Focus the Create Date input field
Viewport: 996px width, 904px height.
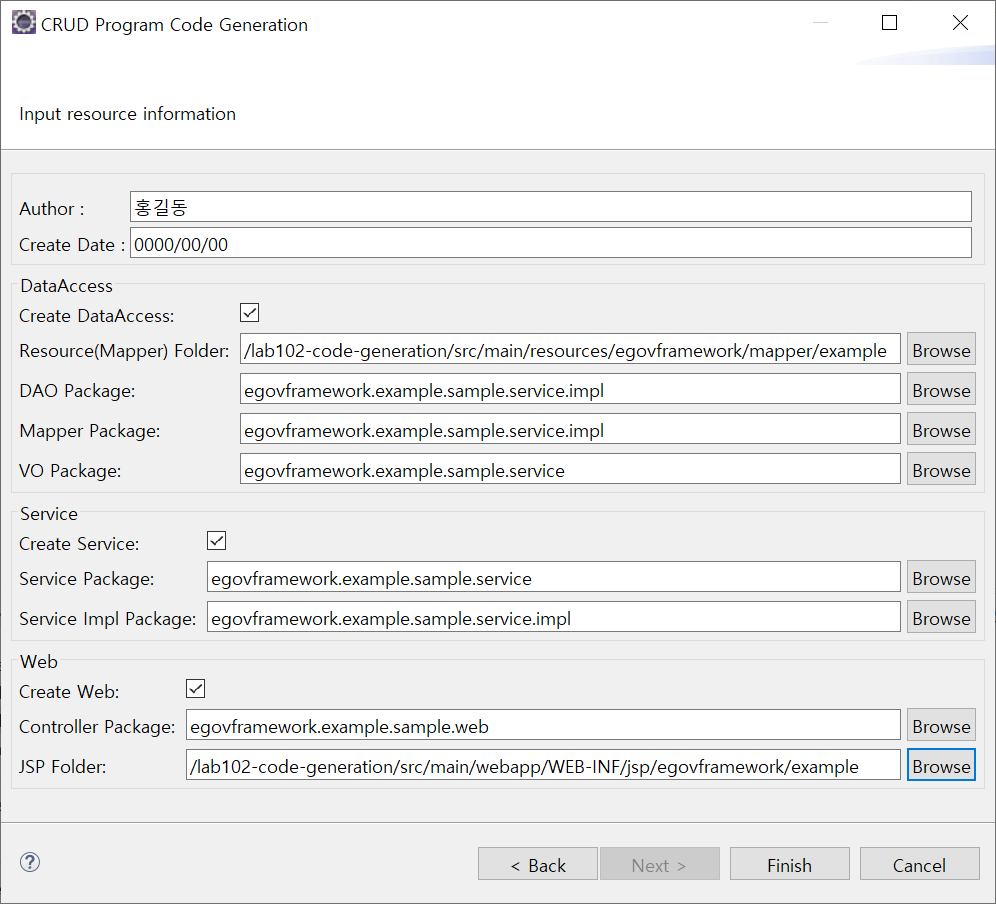pyautogui.click(x=550, y=243)
